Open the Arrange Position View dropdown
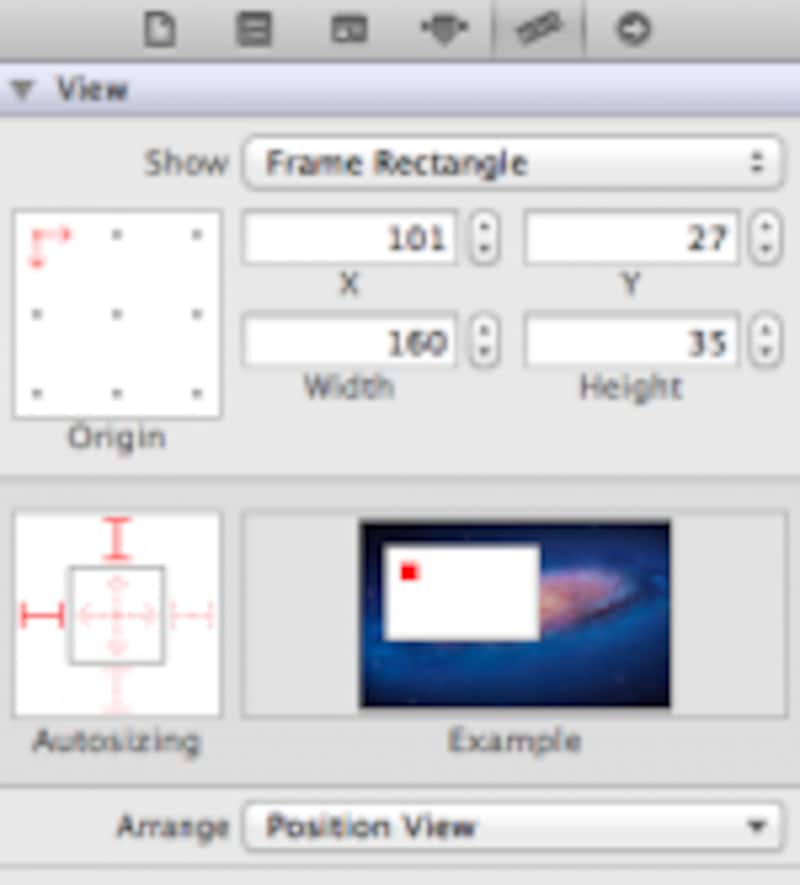The width and height of the screenshot is (800, 885). (512, 827)
